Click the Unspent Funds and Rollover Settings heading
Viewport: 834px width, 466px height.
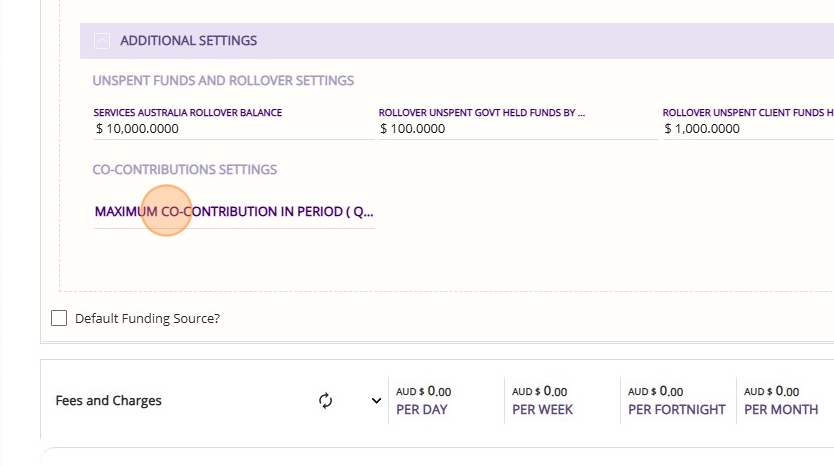click(223, 80)
